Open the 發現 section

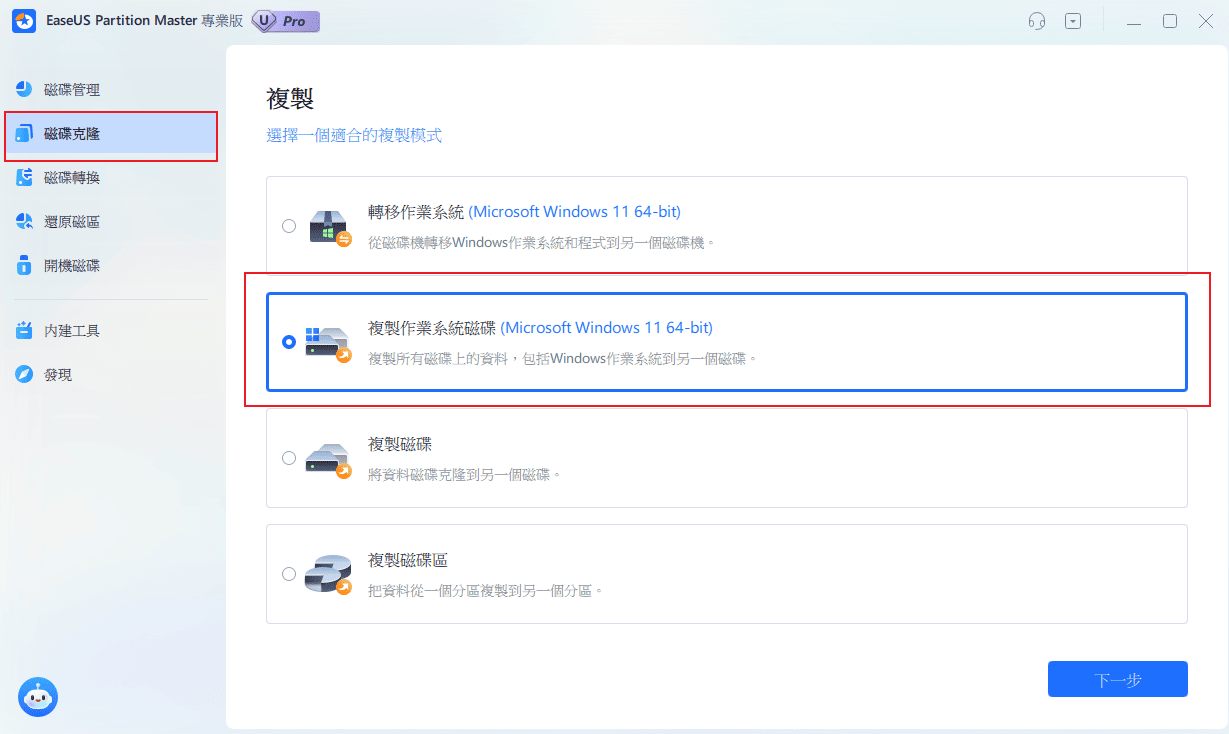click(52, 374)
